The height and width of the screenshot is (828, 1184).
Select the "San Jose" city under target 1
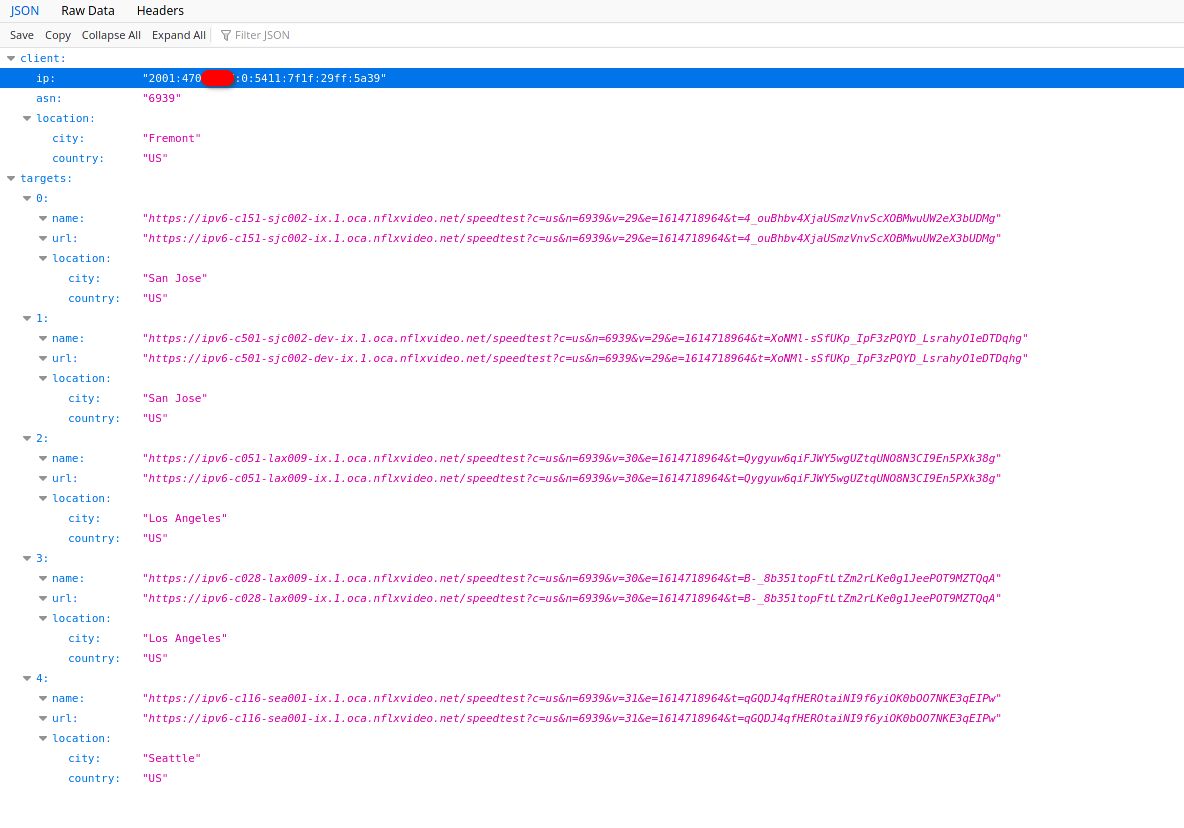pos(174,399)
